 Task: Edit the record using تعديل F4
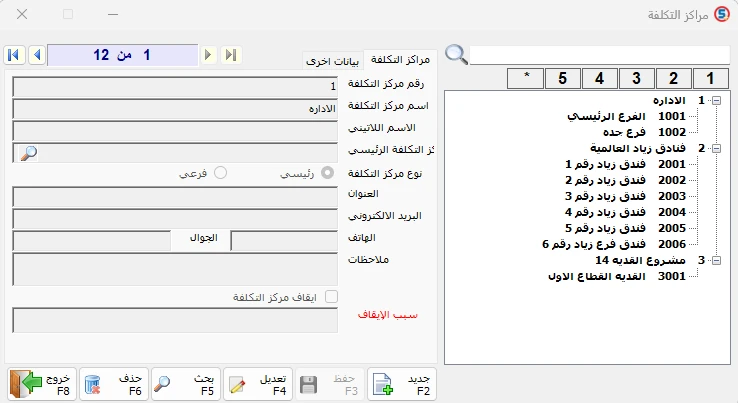(258, 384)
